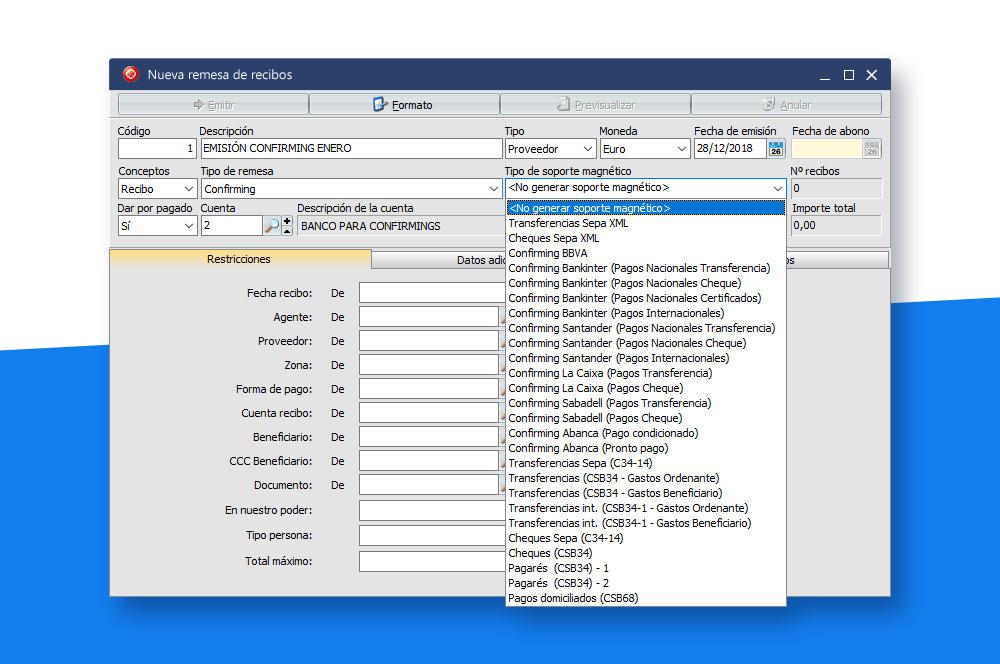Choose Transferencias Sepa XML option
The width and height of the screenshot is (1000, 664).
point(568,223)
